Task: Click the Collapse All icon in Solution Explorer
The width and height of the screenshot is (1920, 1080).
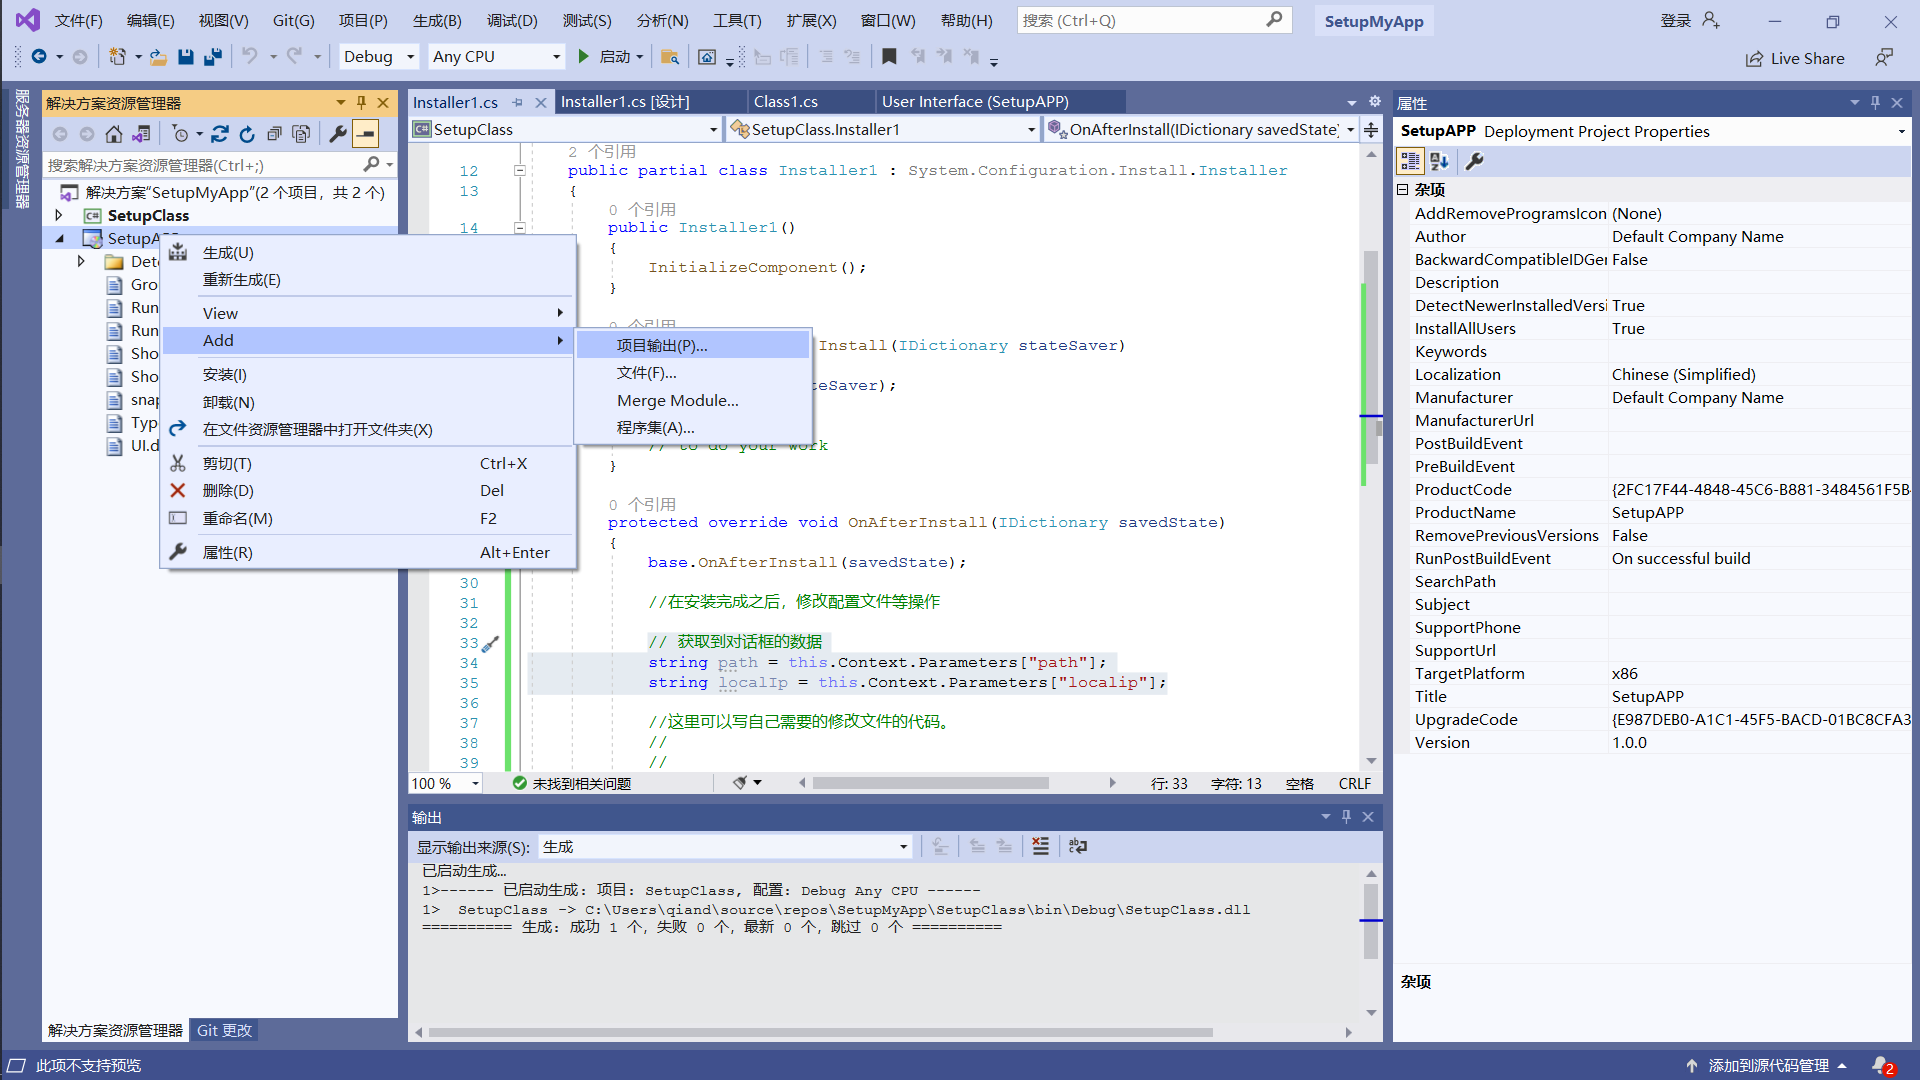Action: pos(273,134)
